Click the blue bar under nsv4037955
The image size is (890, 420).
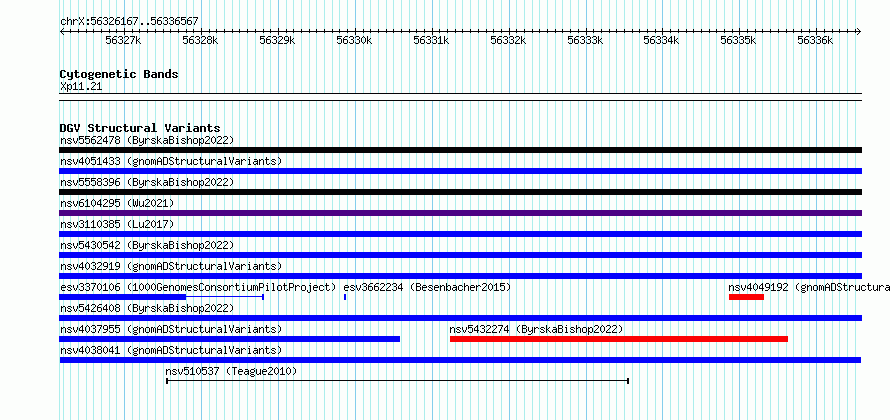pos(229,339)
